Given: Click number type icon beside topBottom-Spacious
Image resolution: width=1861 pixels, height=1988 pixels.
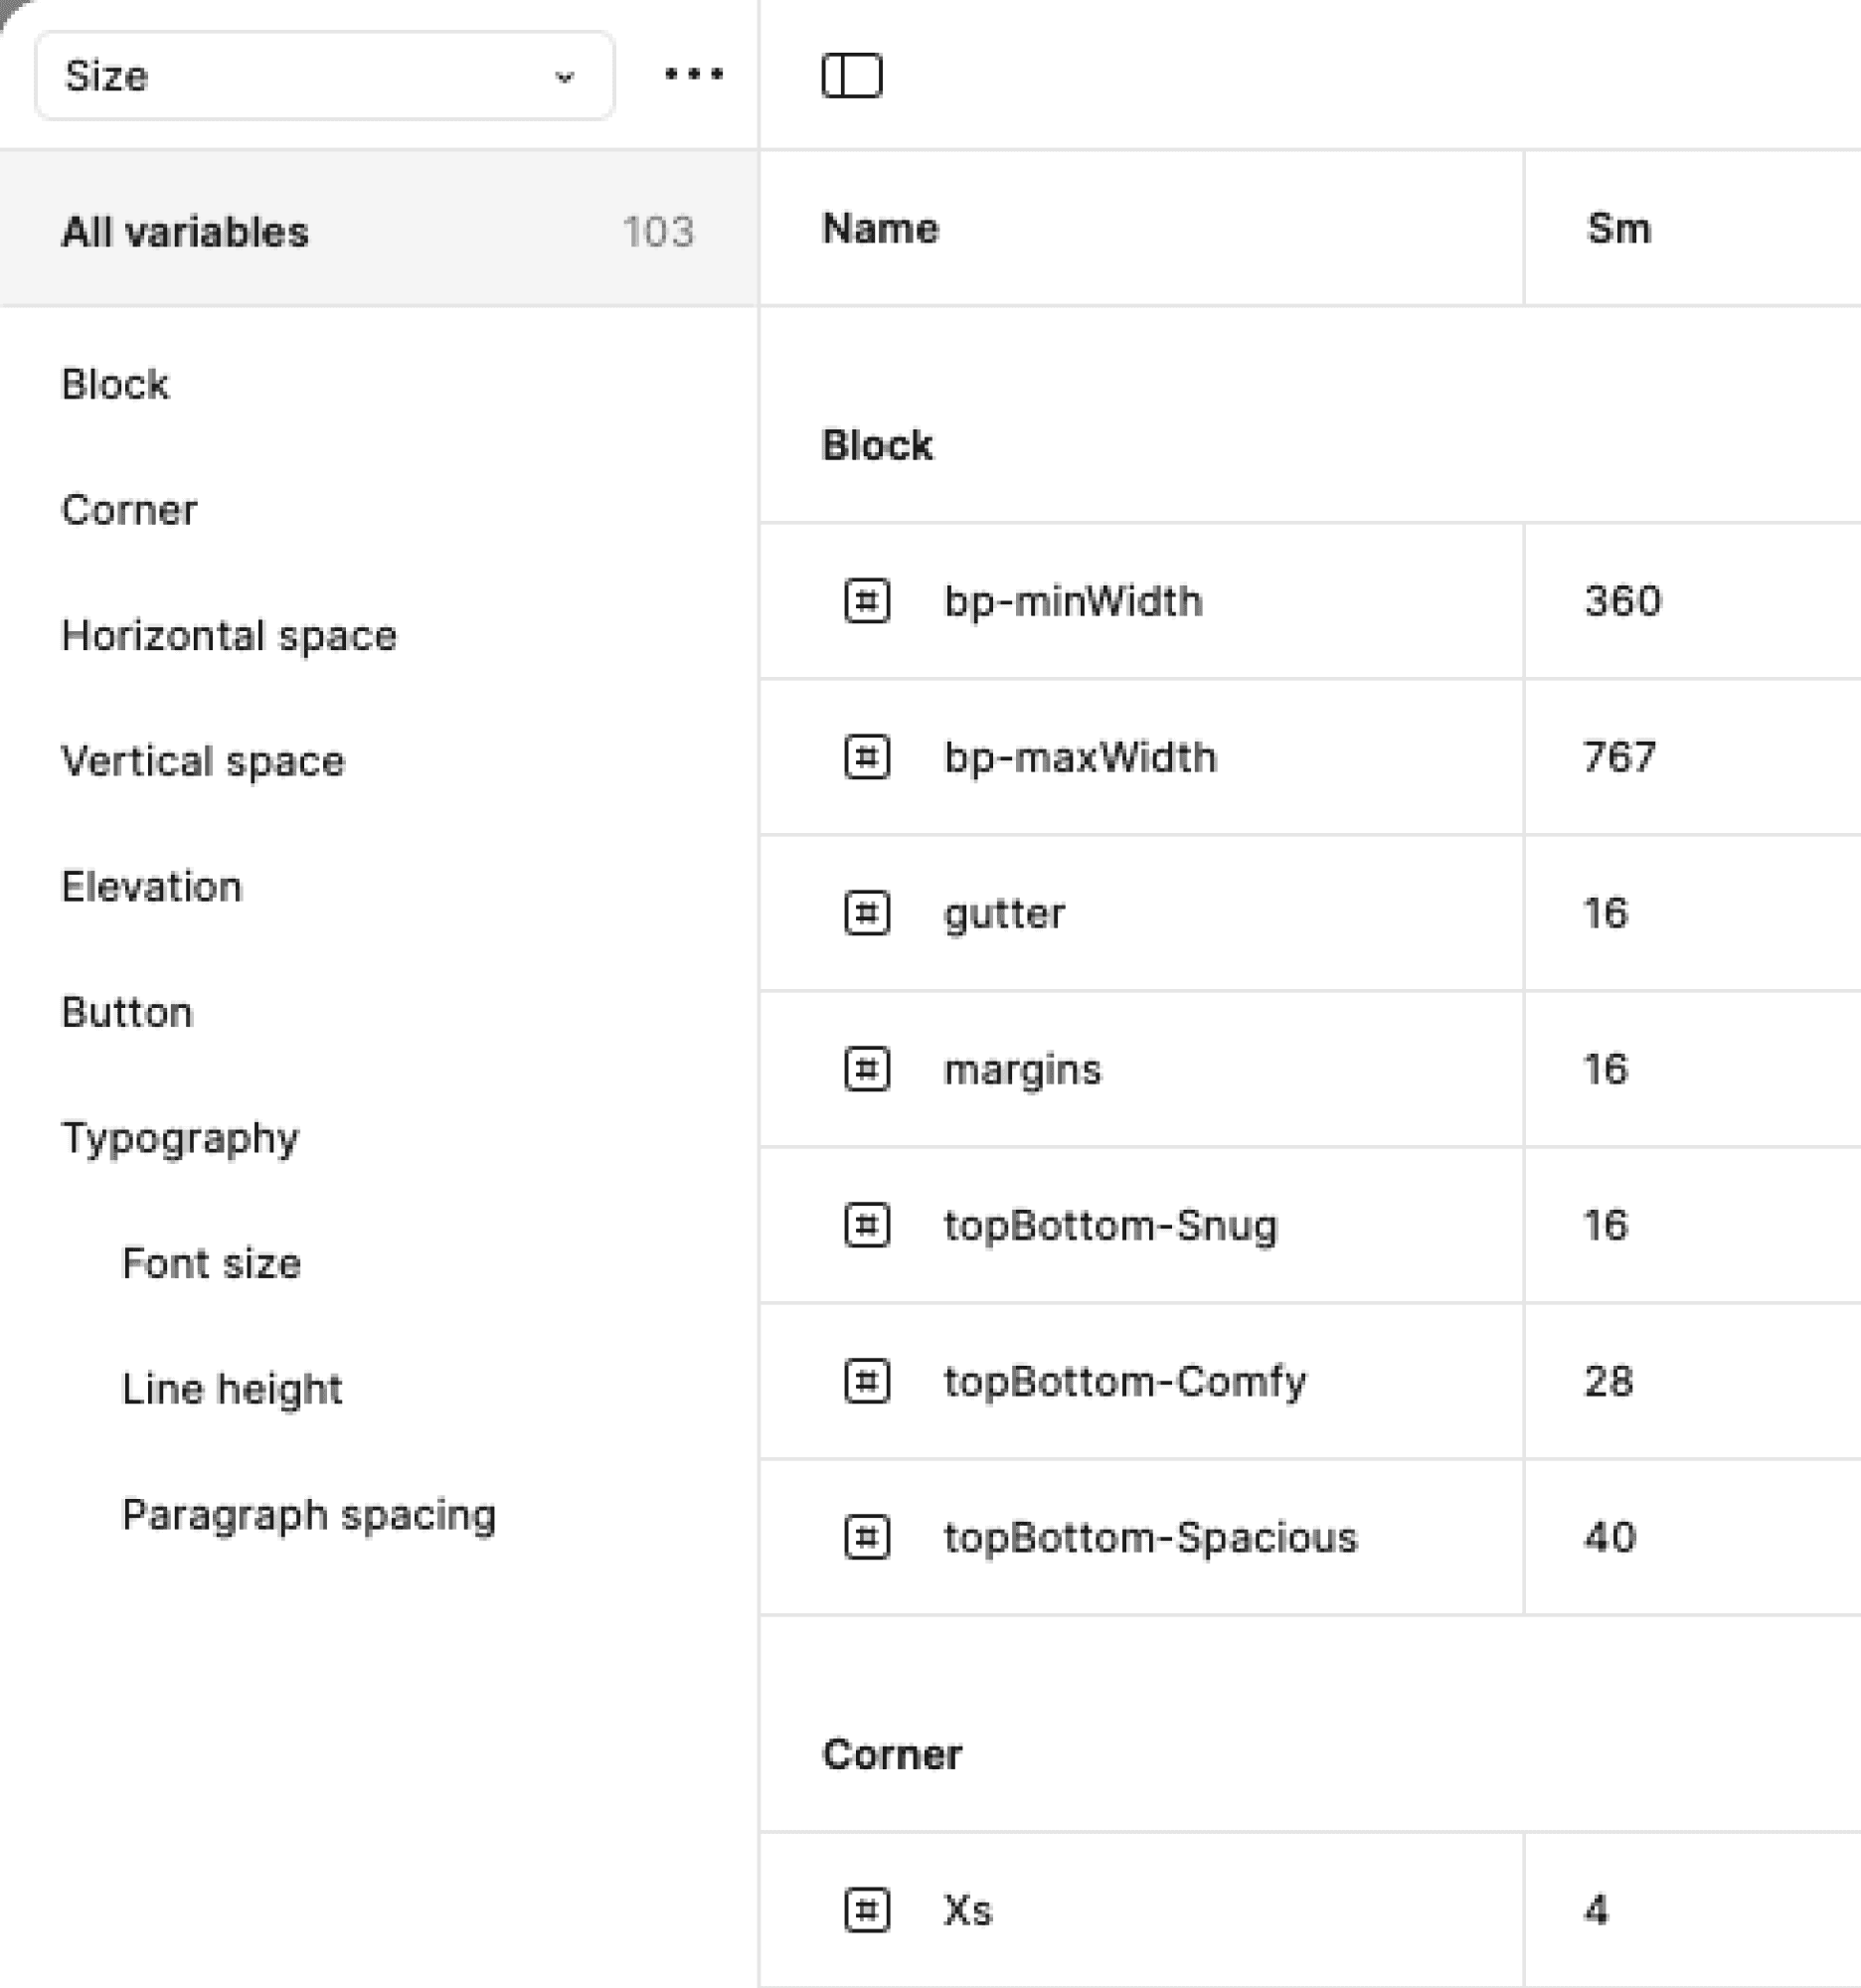Looking at the screenshot, I should [x=867, y=1537].
